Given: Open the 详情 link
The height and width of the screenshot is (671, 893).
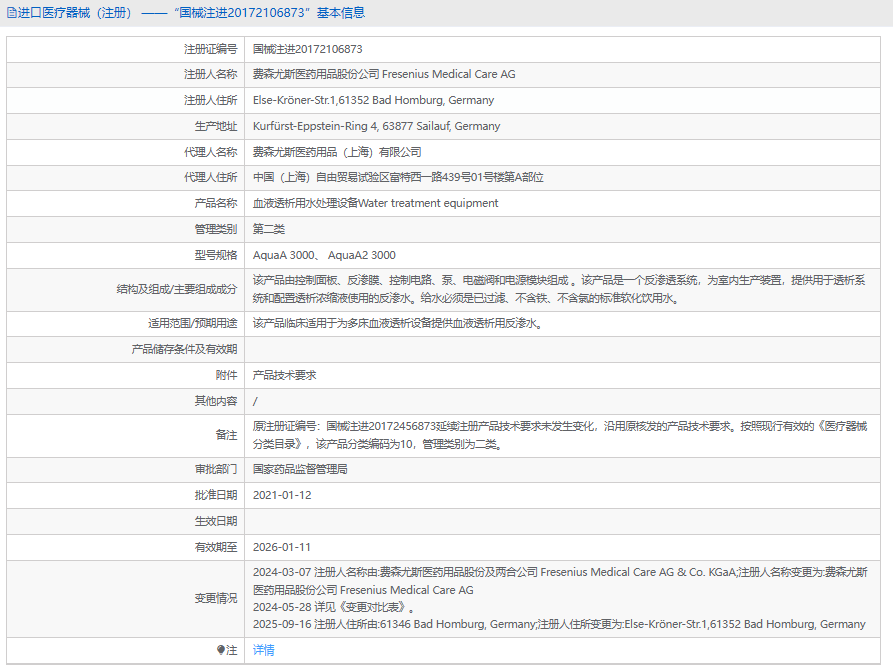Looking at the screenshot, I should [263, 650].
